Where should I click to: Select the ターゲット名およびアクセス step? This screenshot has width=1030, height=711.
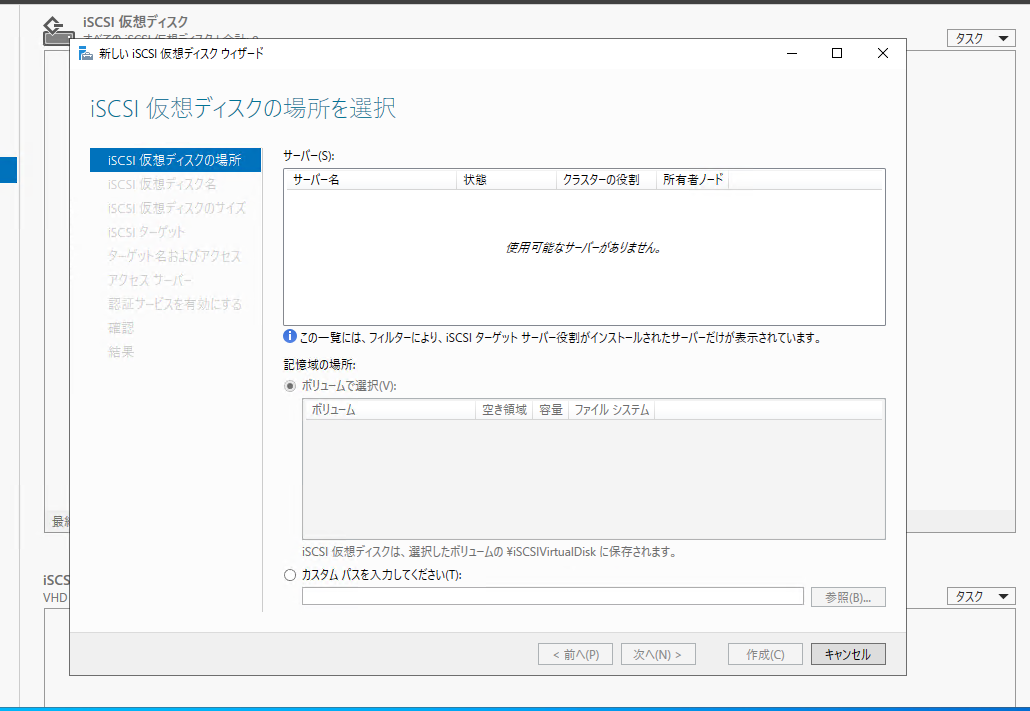pyautogui.click(x=174, y=256)
